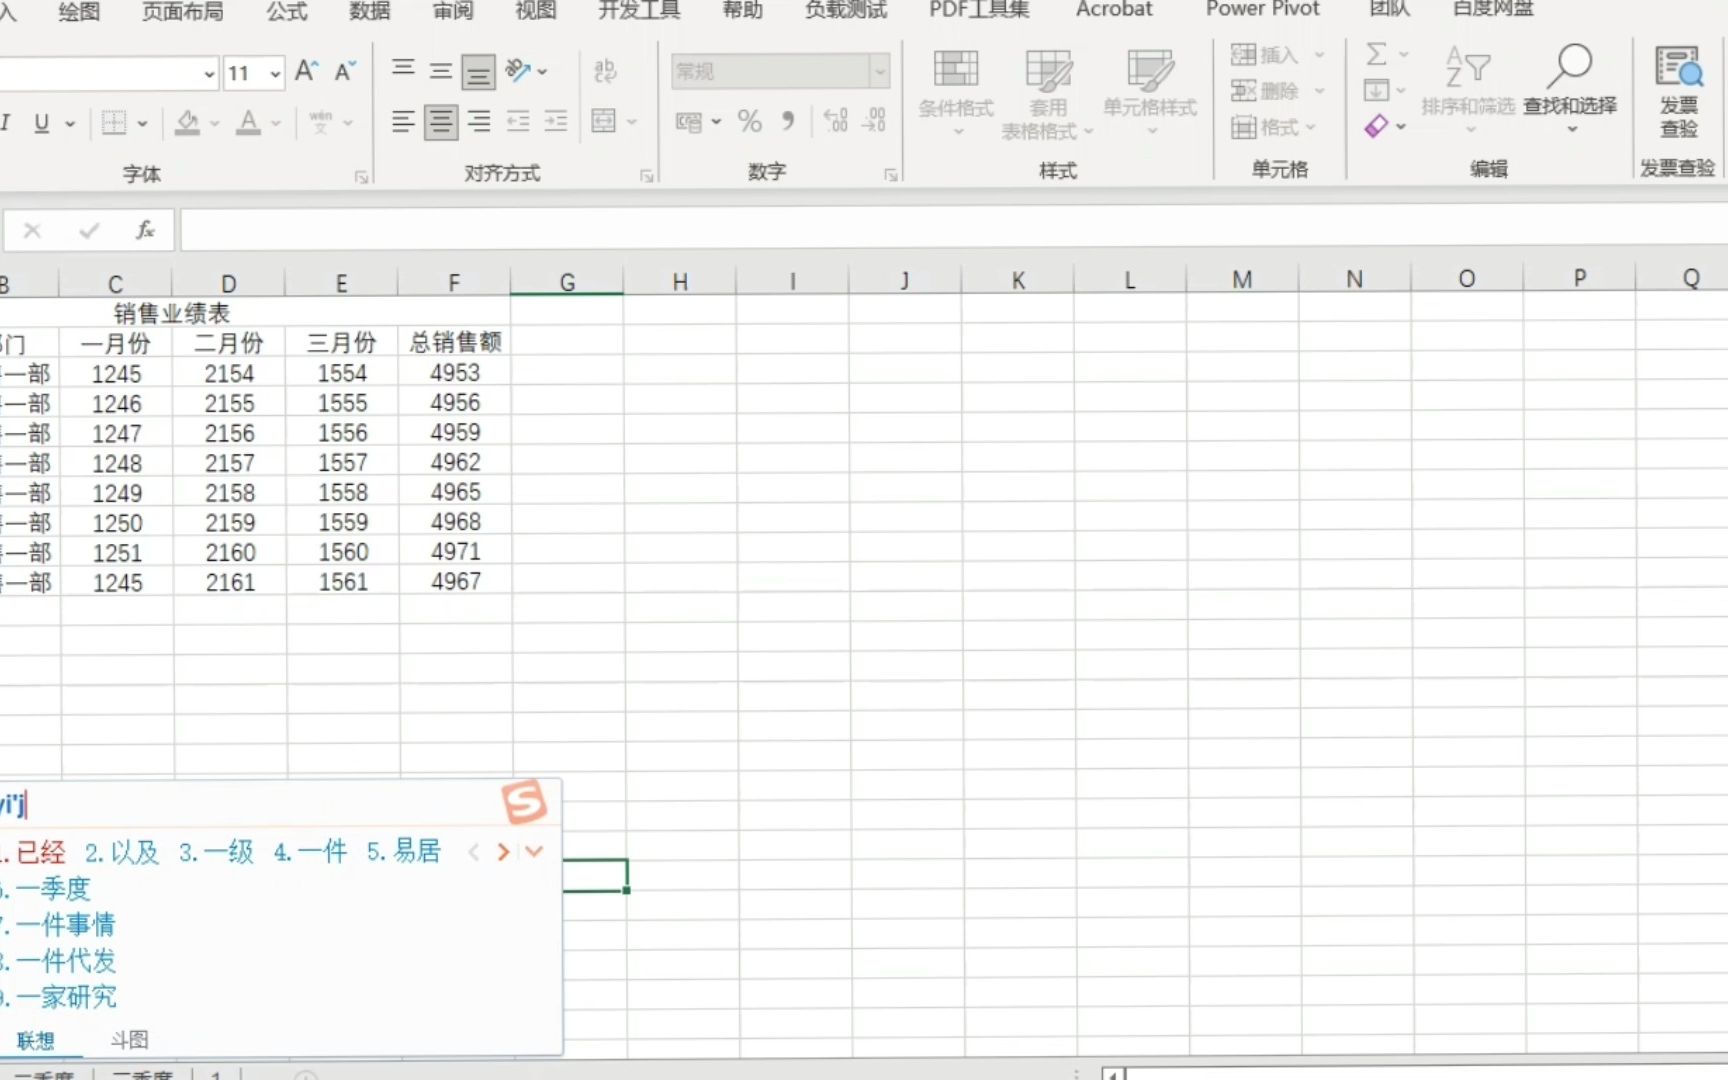Open the underline style dropdown arrow
This screenshot has width=1728, height=1080.
pyautogui.click(x=70, y=124)
